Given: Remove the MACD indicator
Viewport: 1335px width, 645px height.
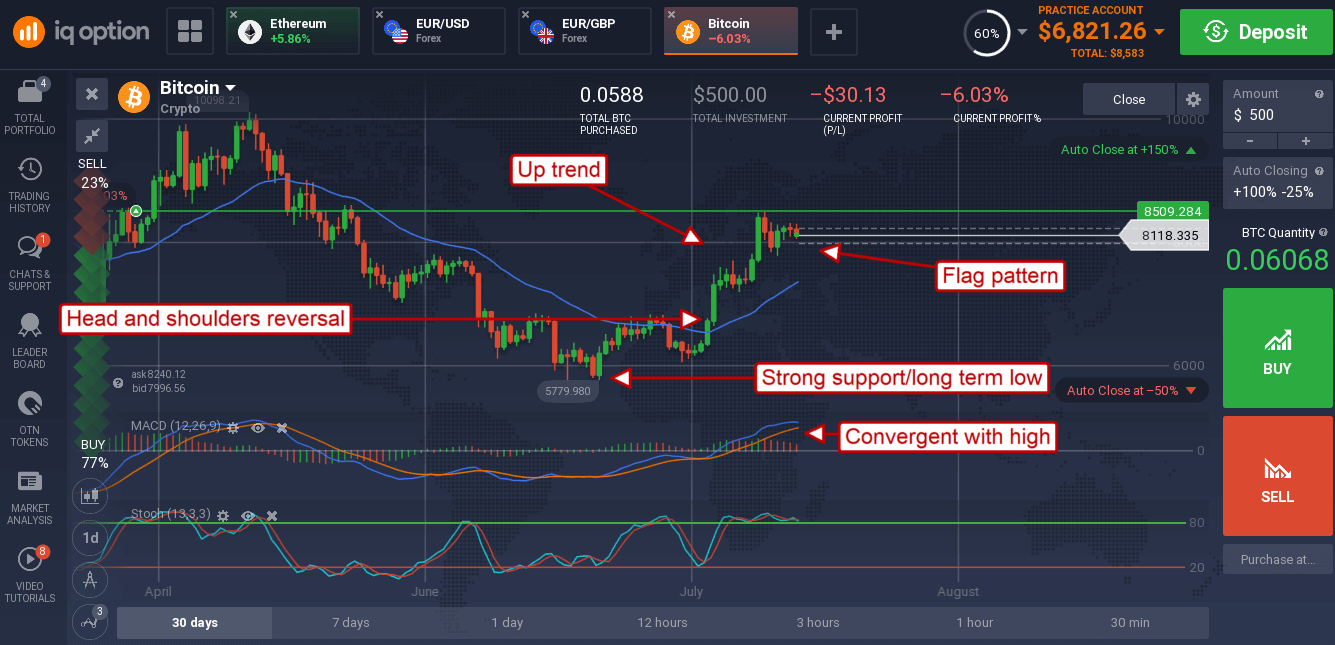Looking at the screenshot, I should pos(282,427).
